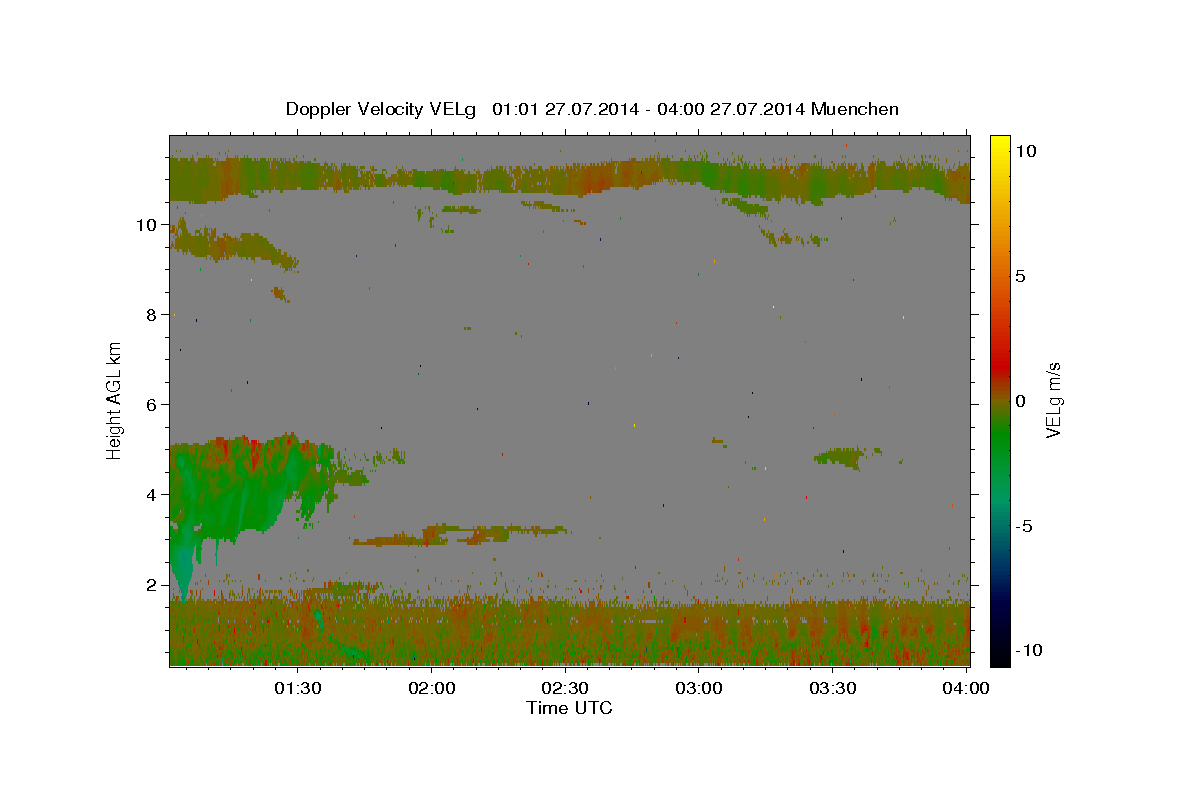Click the 01:30 time tick label
The width and height of the screenshot is (1200, 800).
click(298, 688)
